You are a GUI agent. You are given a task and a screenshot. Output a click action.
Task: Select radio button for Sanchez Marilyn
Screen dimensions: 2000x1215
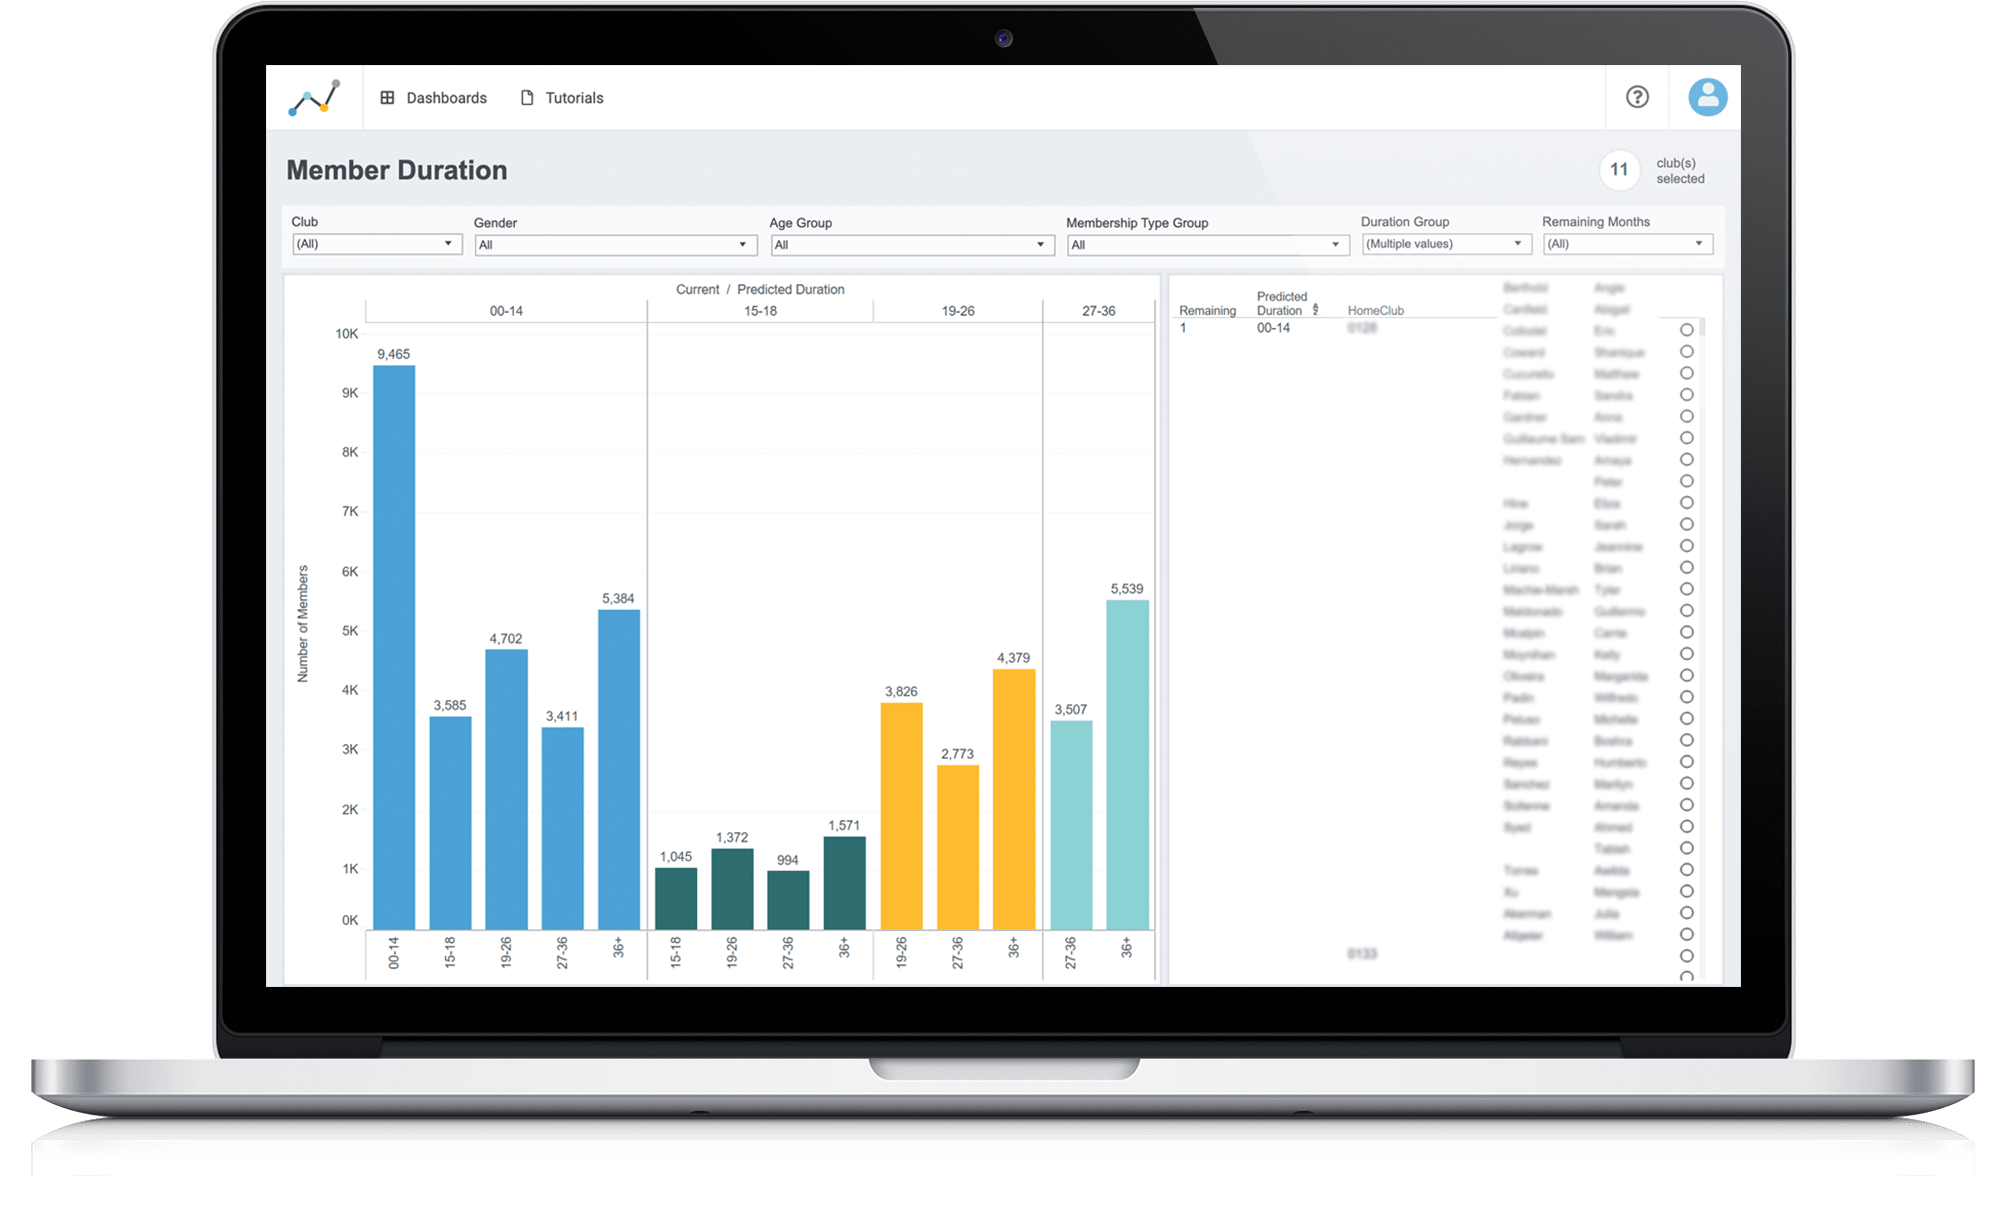pos(1686,784)
